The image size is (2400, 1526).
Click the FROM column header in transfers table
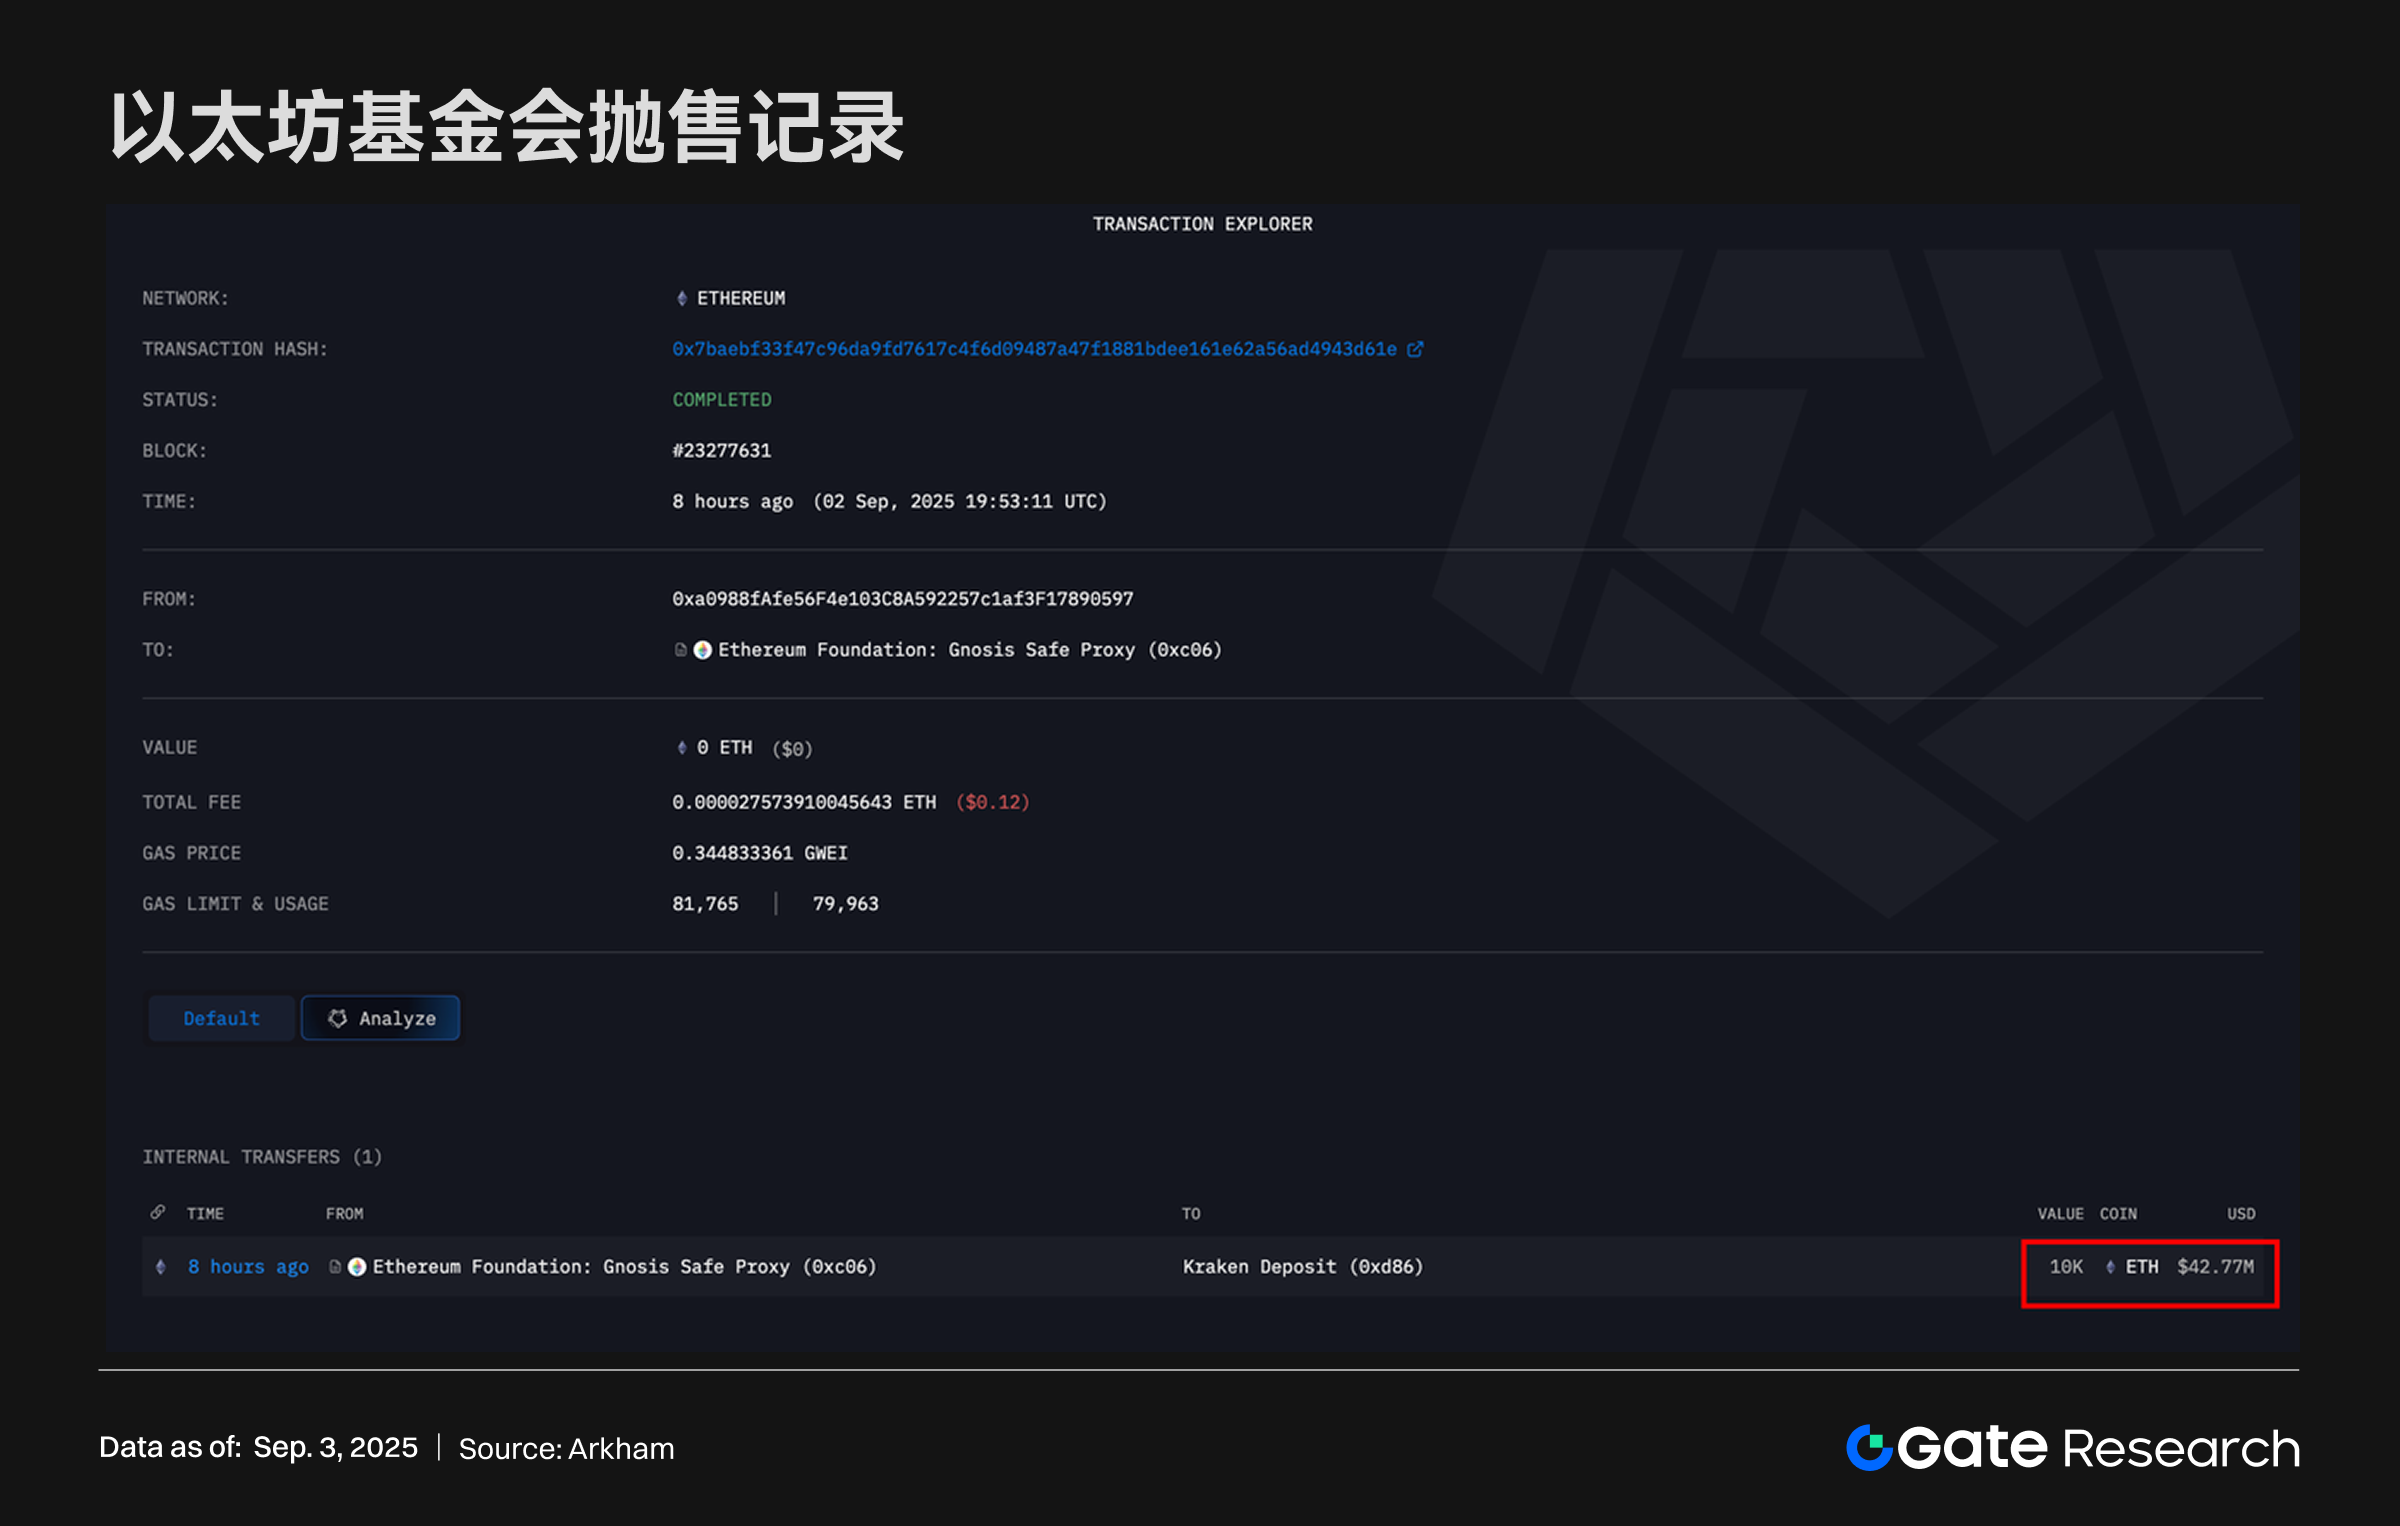click(x=344, y=1213)
